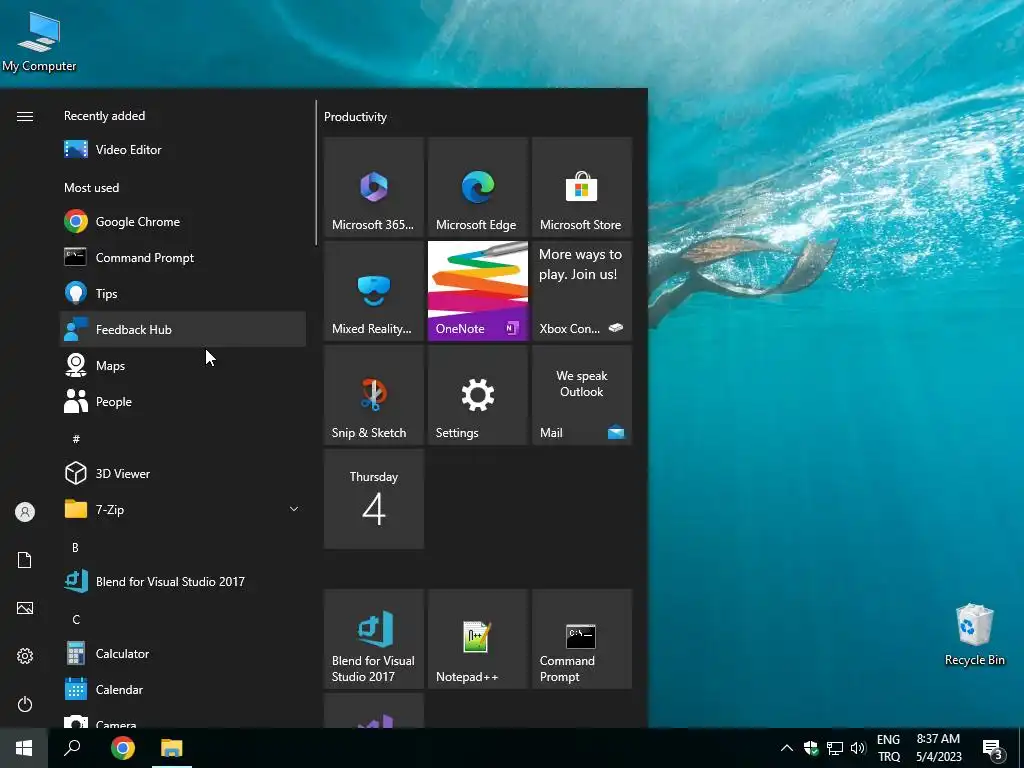Image resolution: width=1024 pixels, height=768 pixels.
Task: Open the Settings tile
Action: [x=477, y=394]
